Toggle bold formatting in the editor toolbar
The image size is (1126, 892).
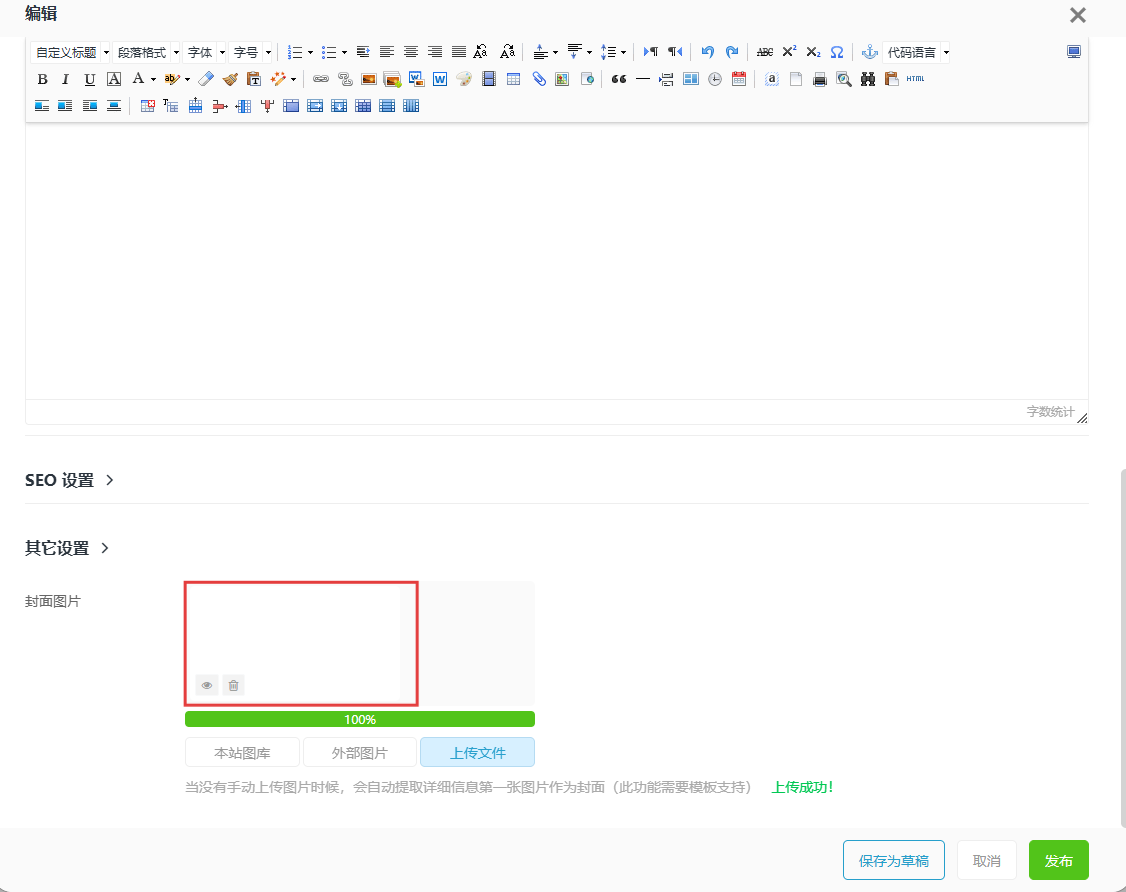point(42,79)
